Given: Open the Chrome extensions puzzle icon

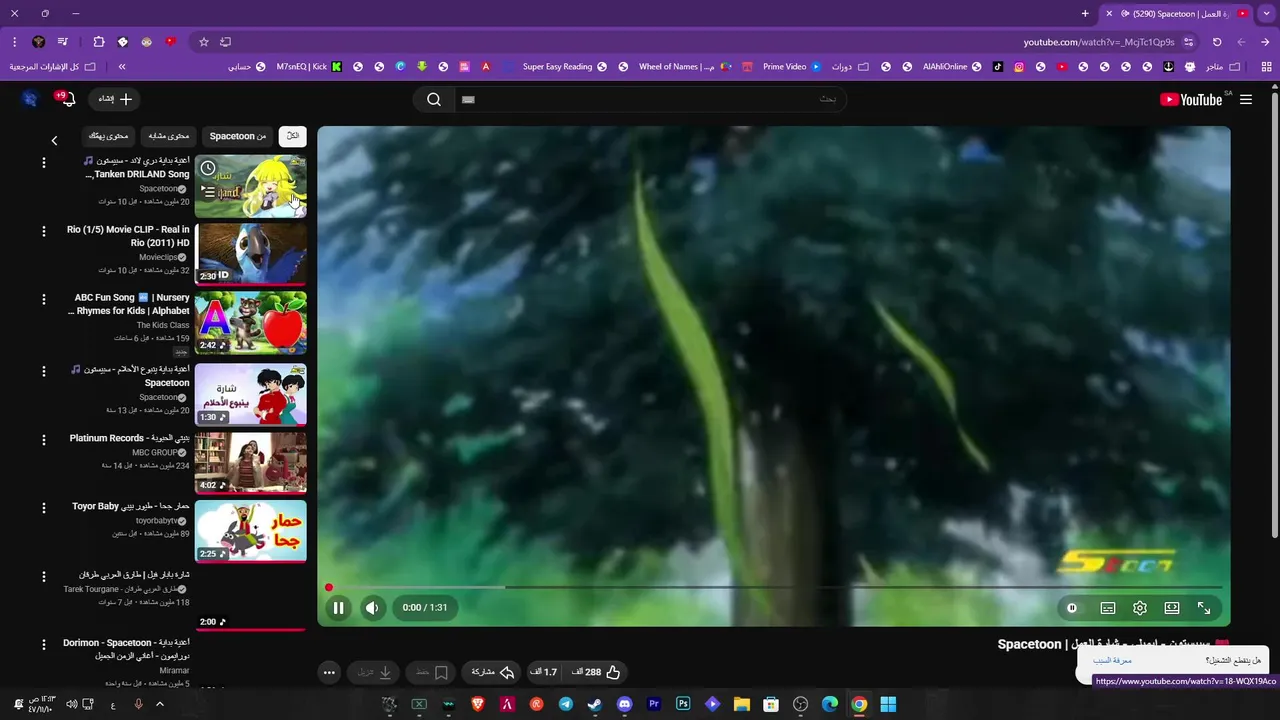Looking at the screenshot, I should pos(99,42).
